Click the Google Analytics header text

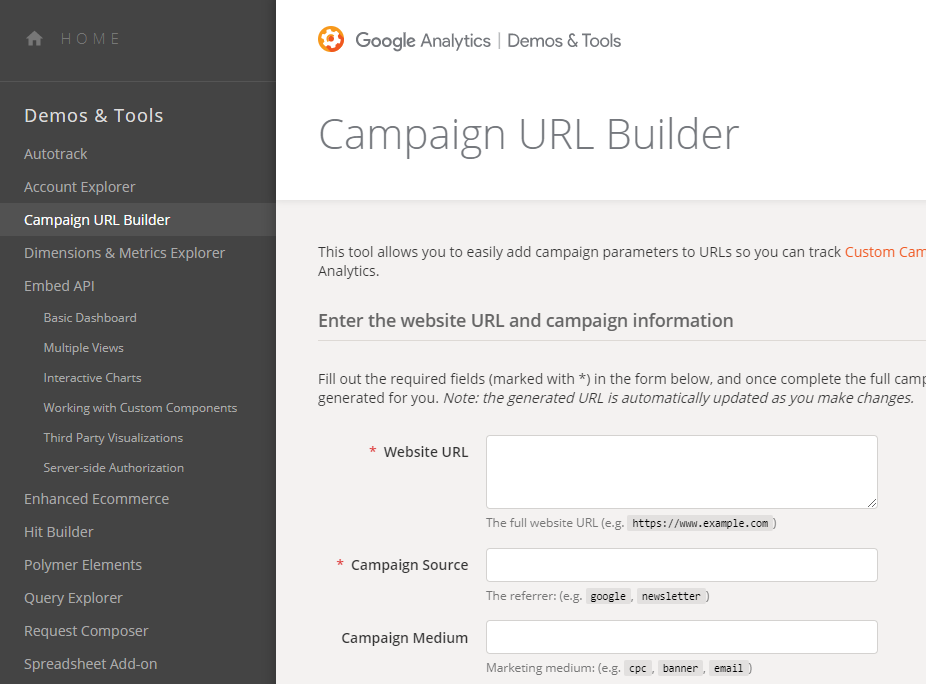pos(423,41)
